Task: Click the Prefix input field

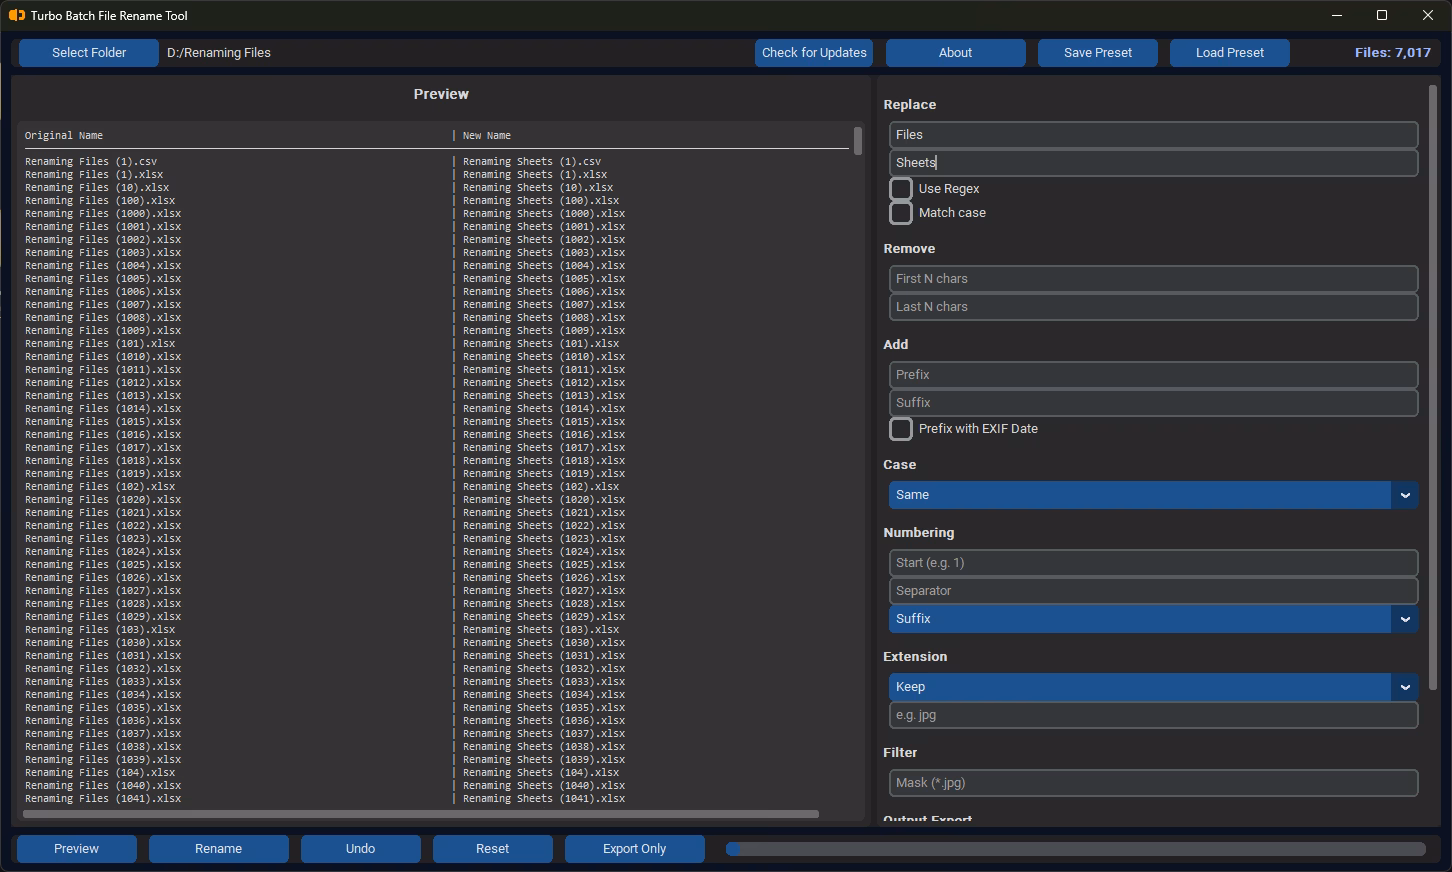Action: pyautogui.click(x=1153, y=375)
